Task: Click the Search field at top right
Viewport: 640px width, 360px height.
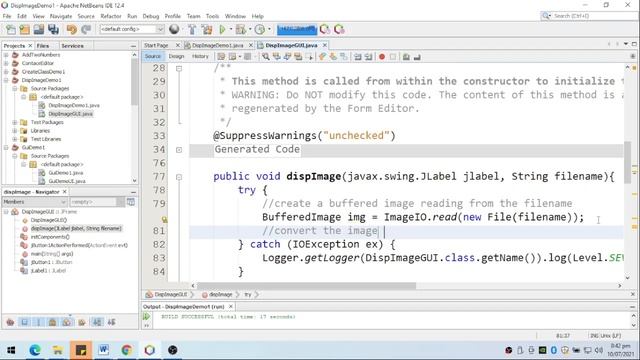Action: coord(590,16)
